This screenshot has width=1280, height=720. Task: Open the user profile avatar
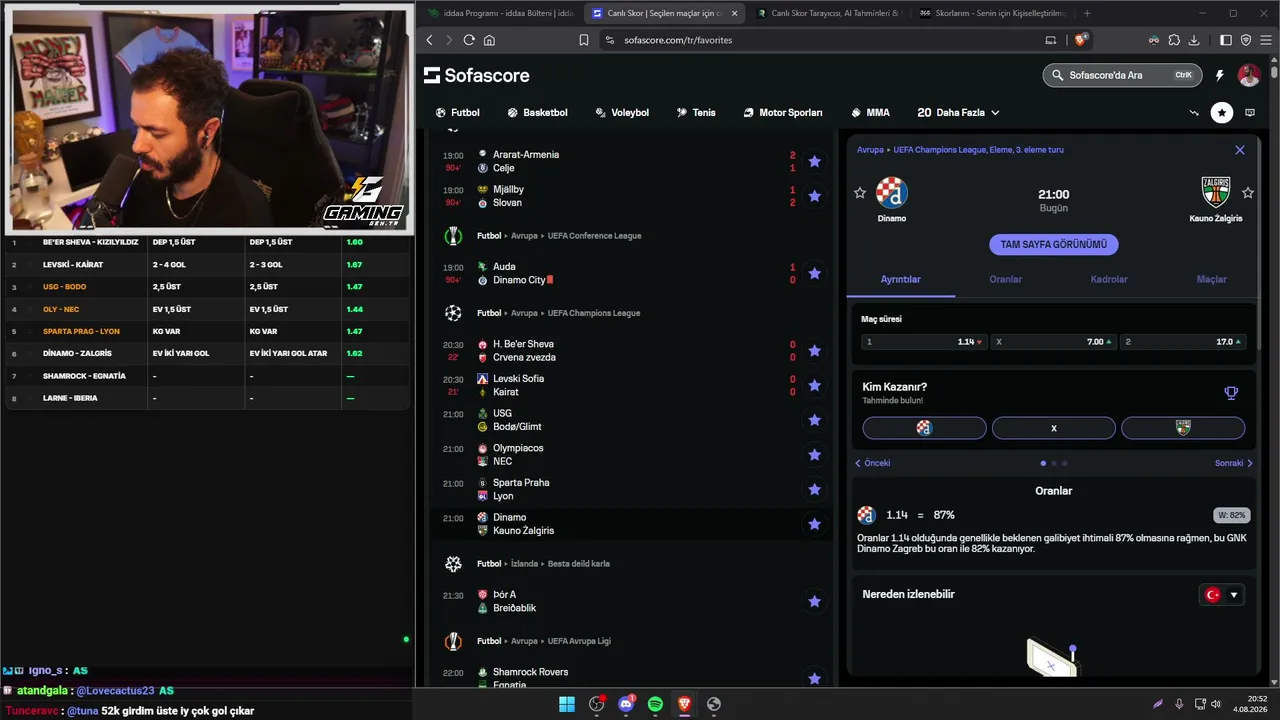(x=1249, y=75)
